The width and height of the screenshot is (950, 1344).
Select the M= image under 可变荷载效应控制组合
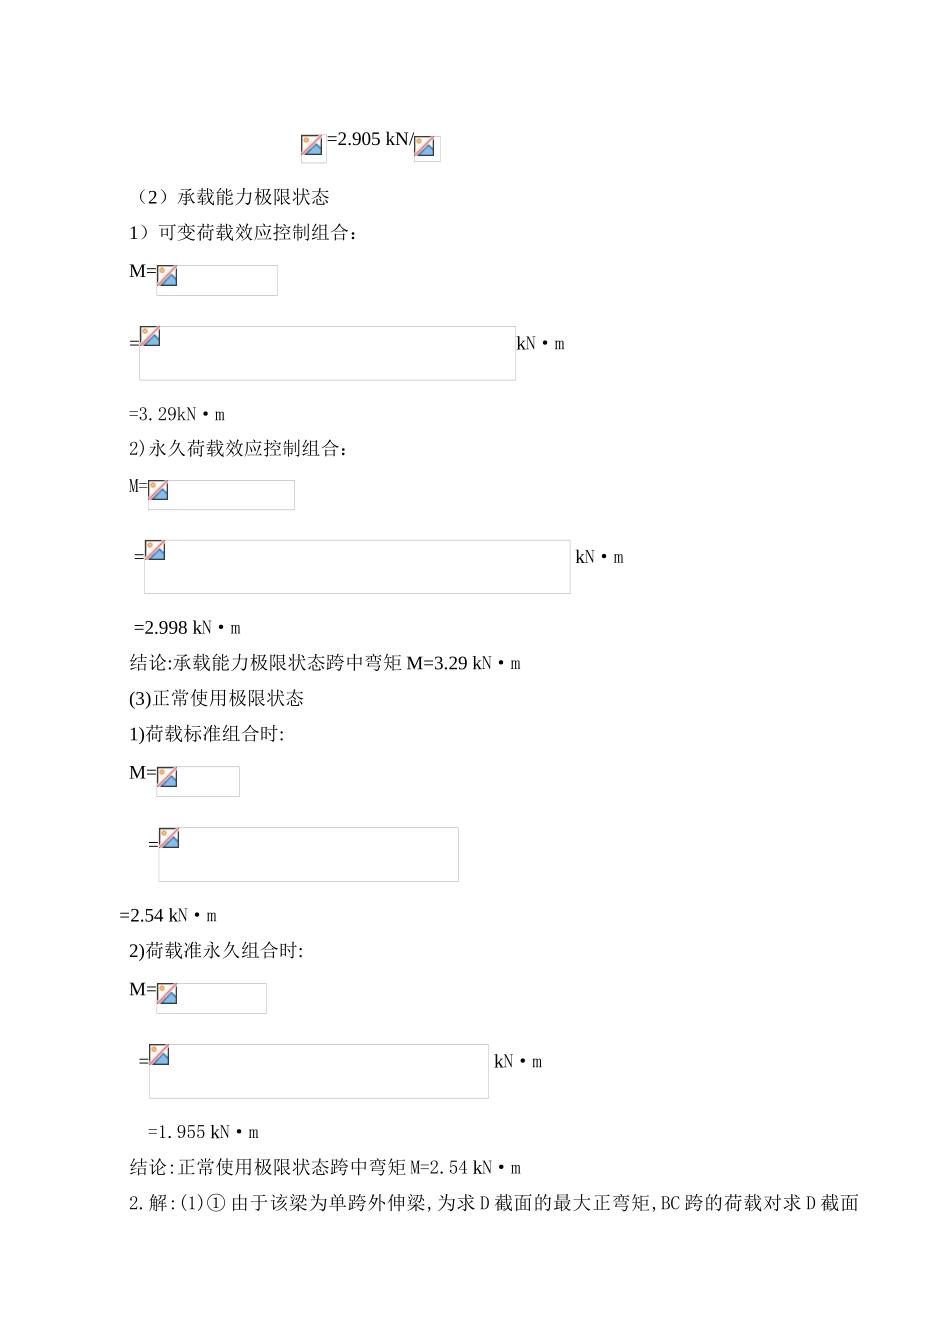217,280
